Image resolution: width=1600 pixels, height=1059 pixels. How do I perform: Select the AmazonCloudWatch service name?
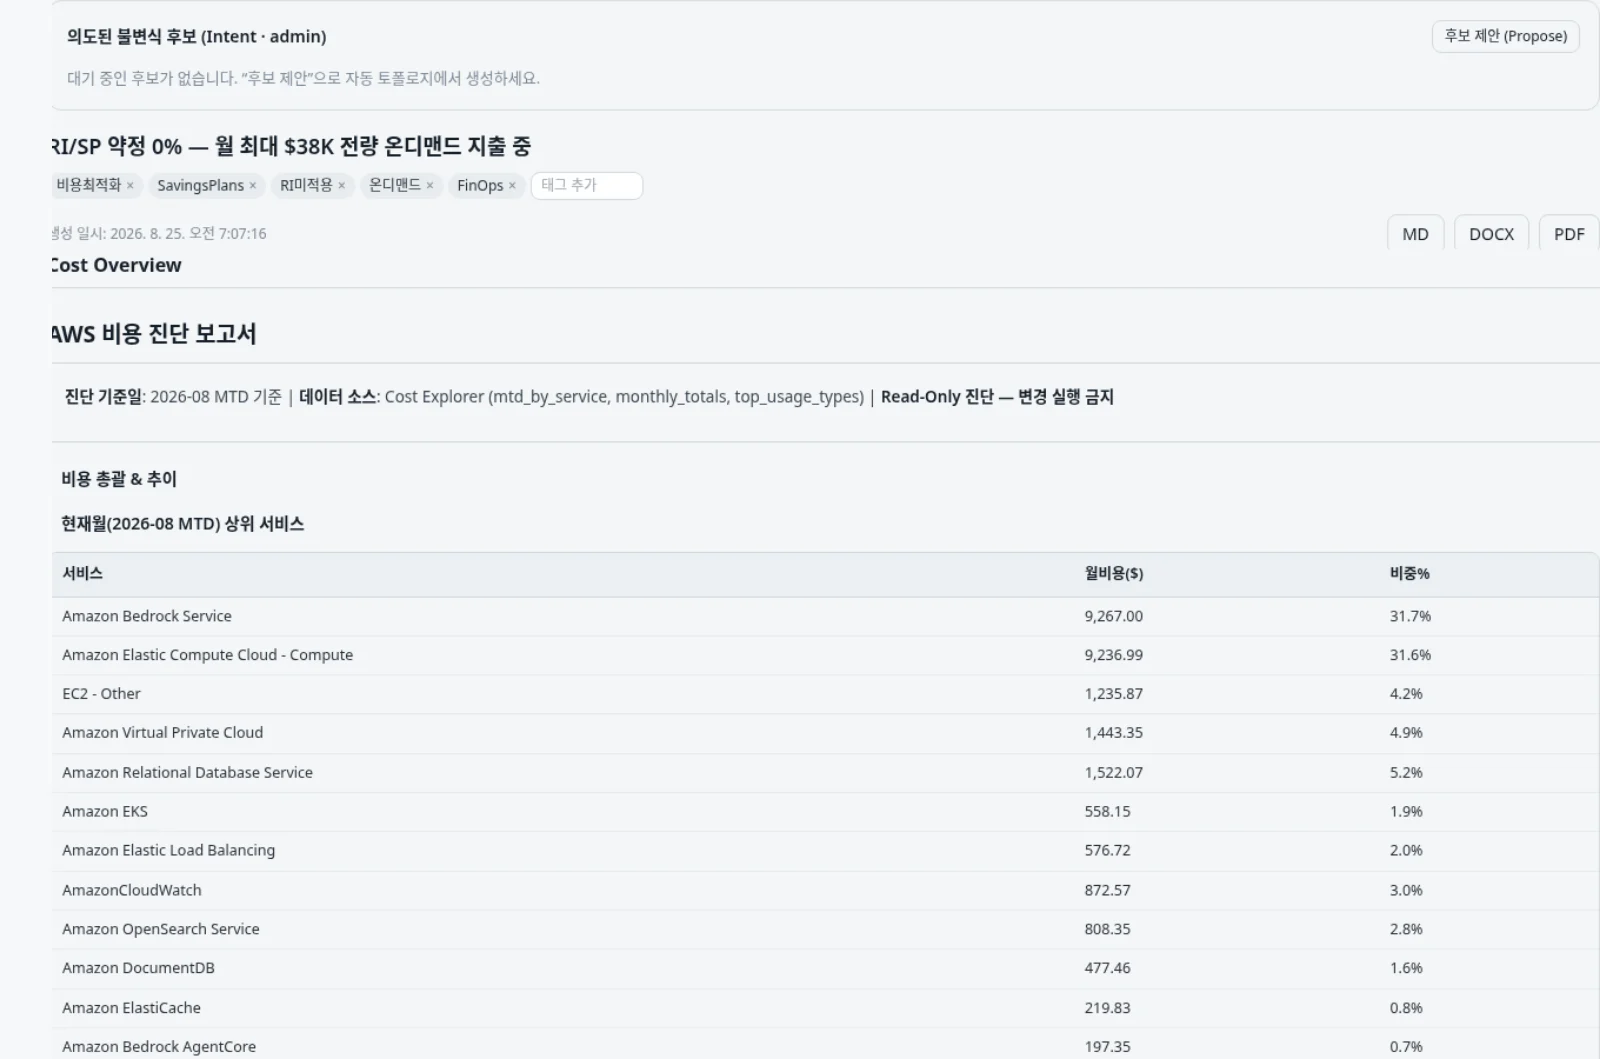[x=132, y=890]
